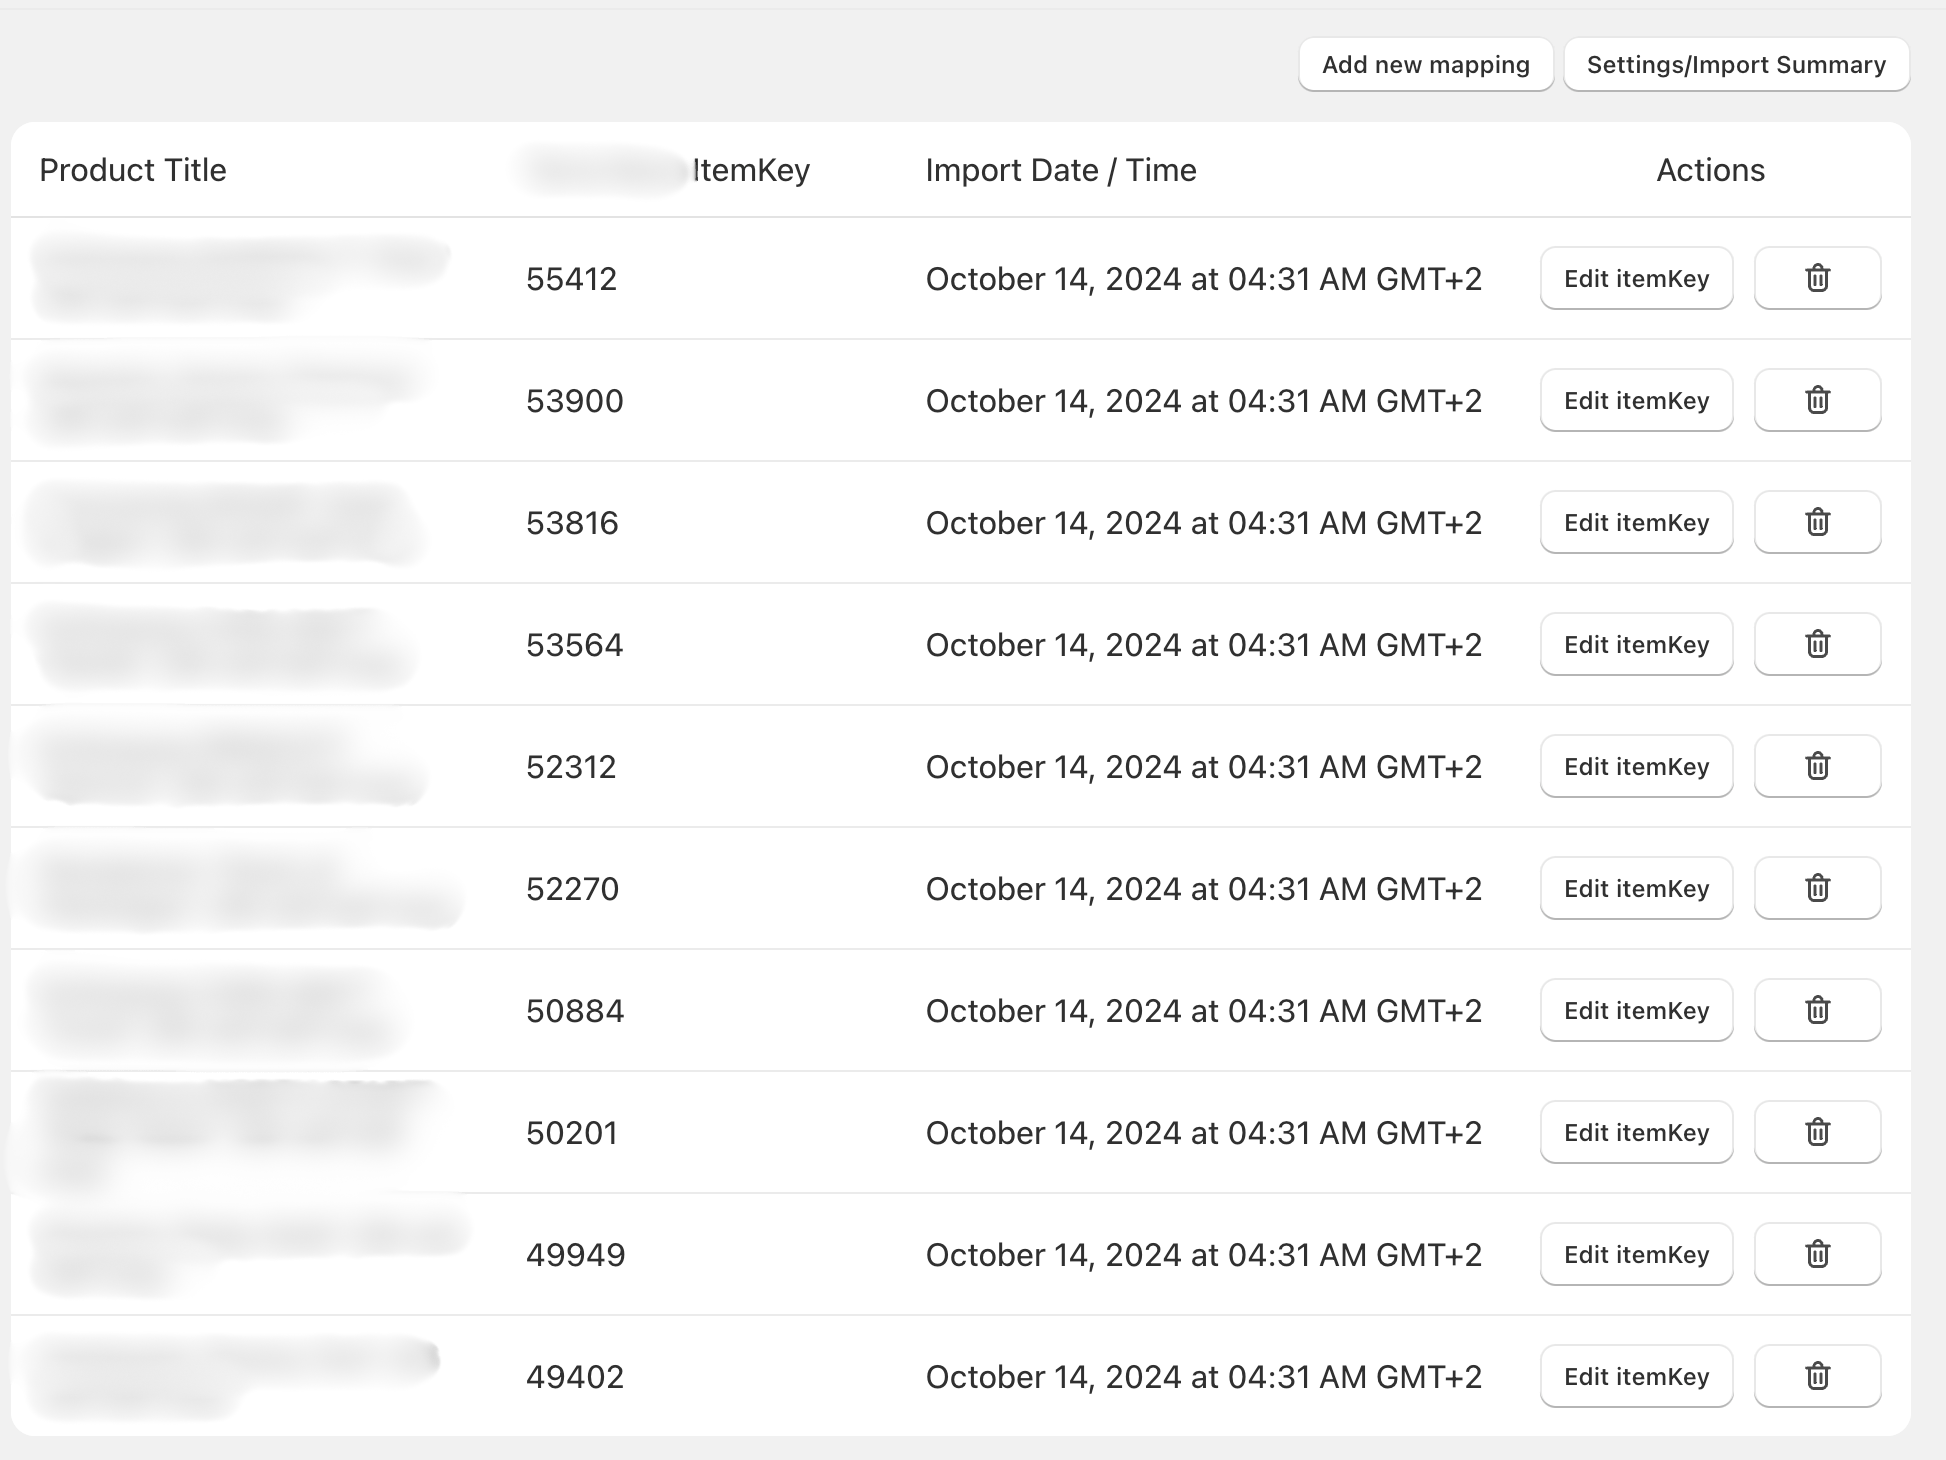
Task: Remove mapping 49949 using trash icon
Action: pyautogui.click(x=1817, y=1254)
